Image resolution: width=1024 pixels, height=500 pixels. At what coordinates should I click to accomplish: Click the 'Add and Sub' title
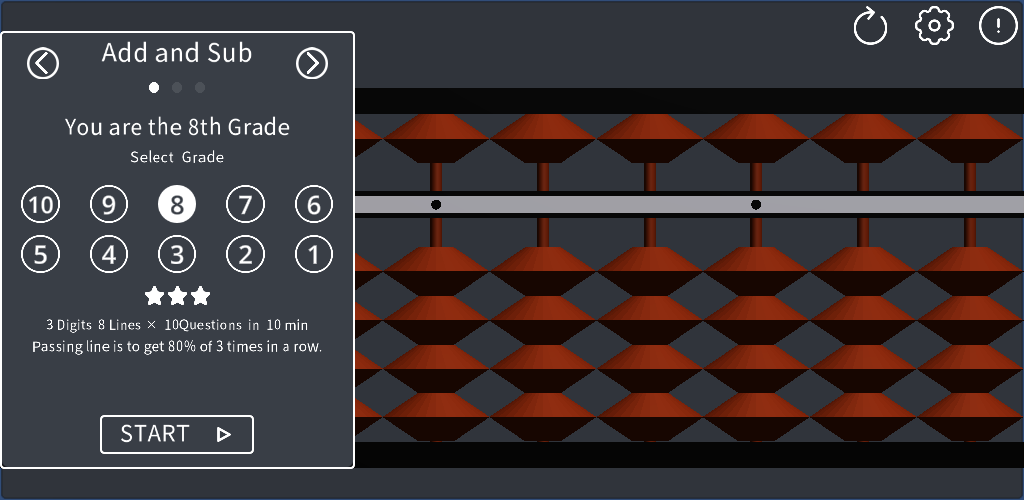(177, 53)
